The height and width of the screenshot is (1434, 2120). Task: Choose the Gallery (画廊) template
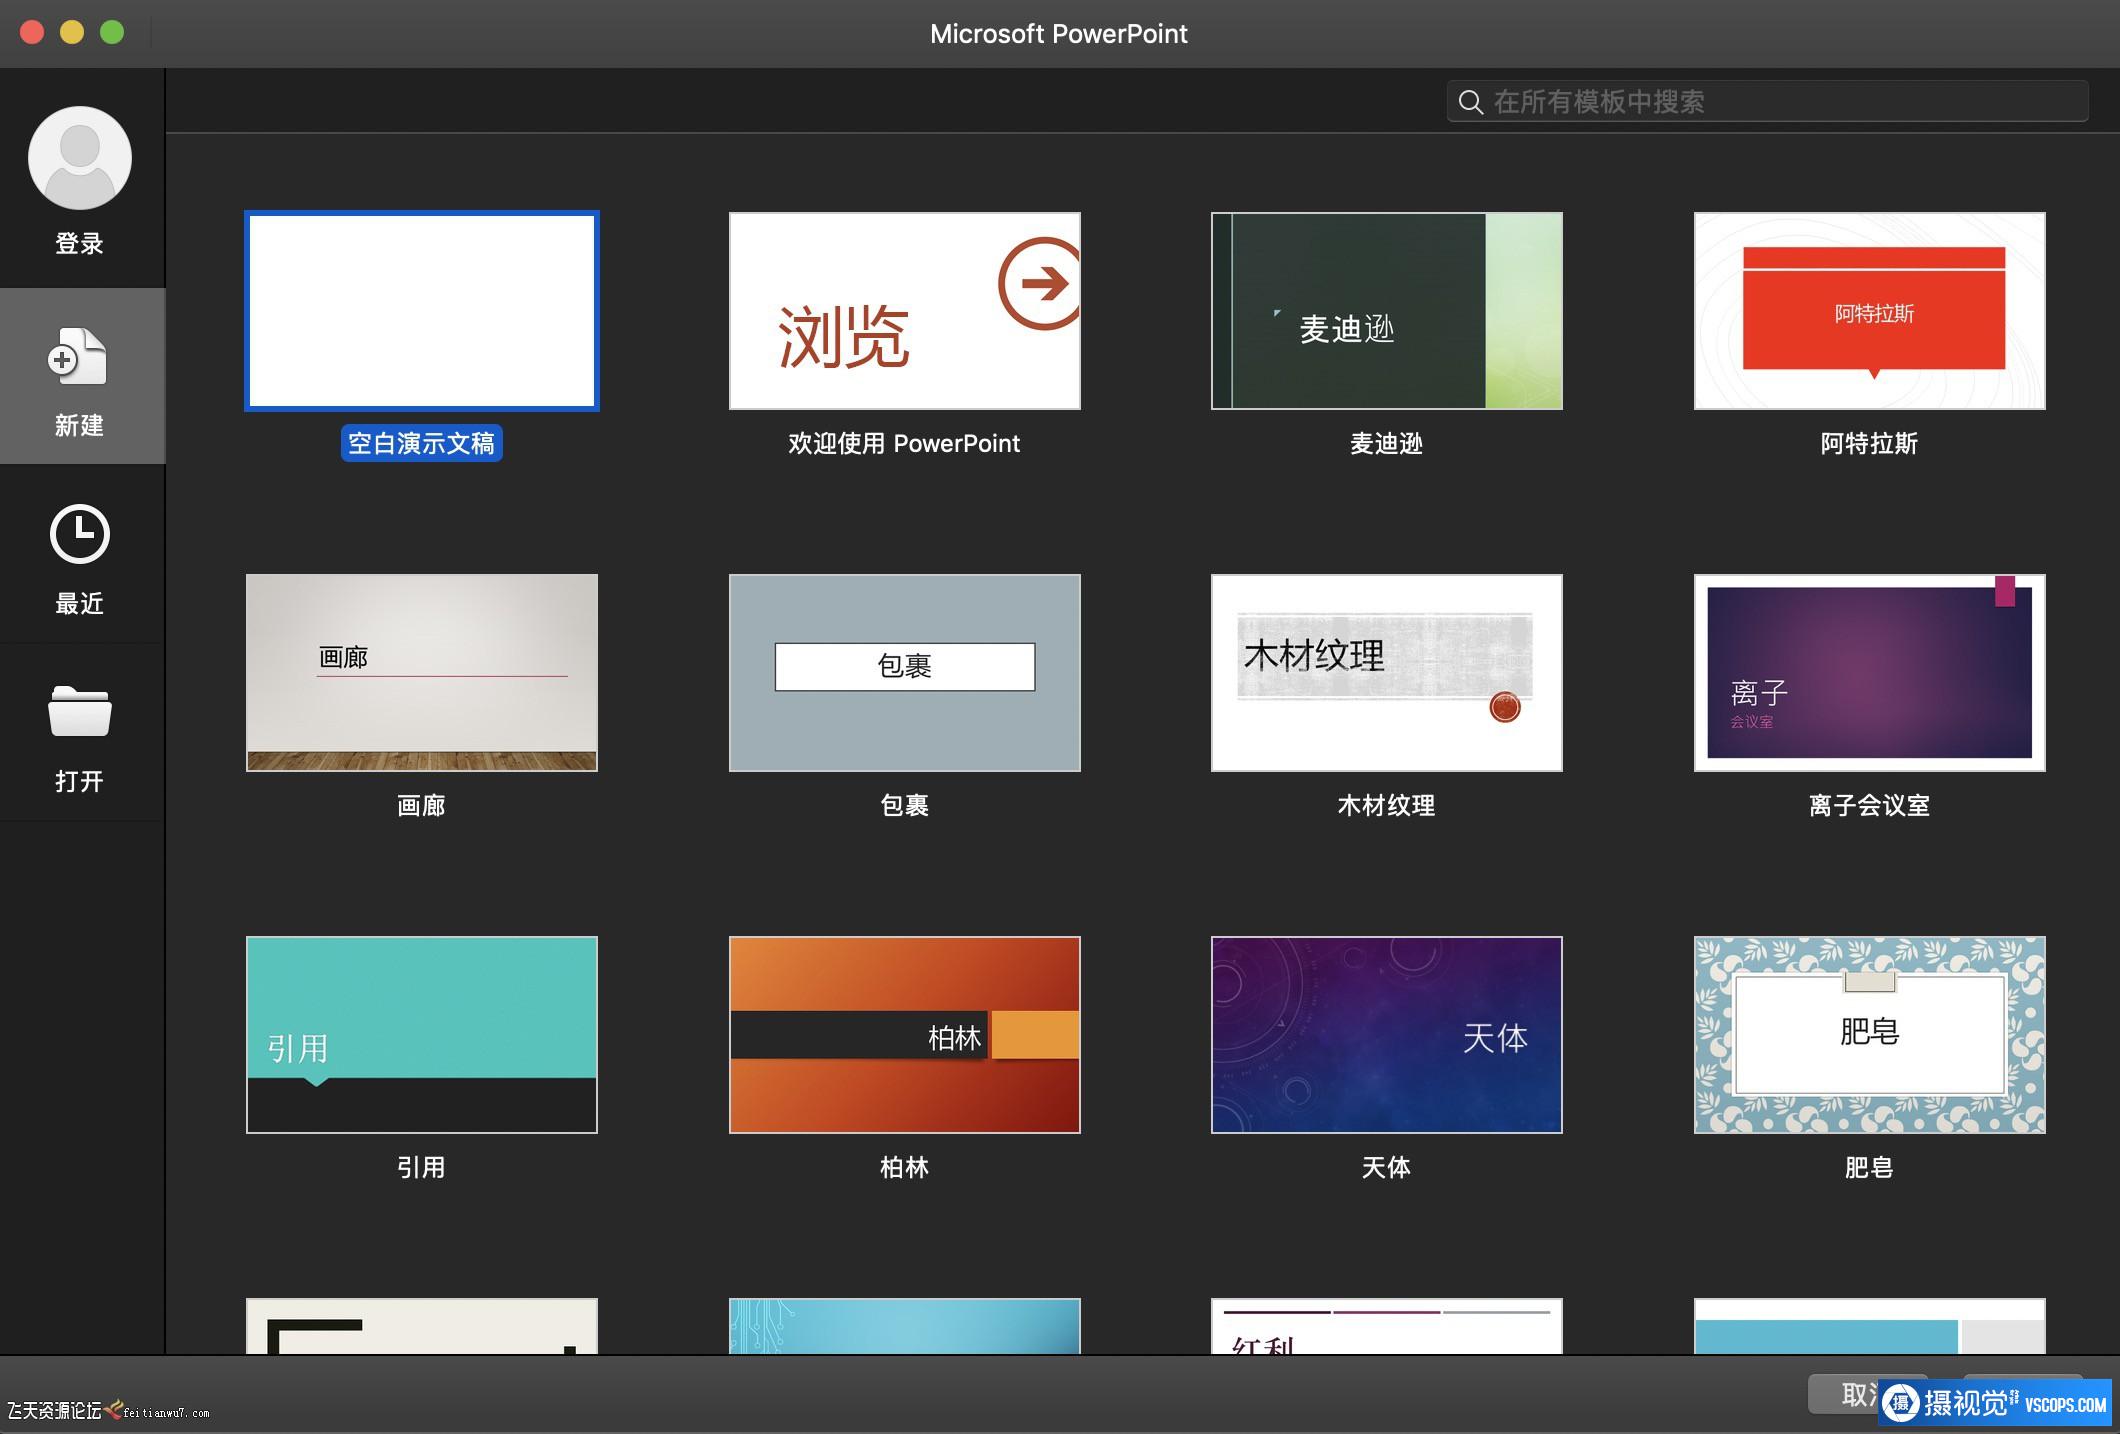tap(422, 672)
